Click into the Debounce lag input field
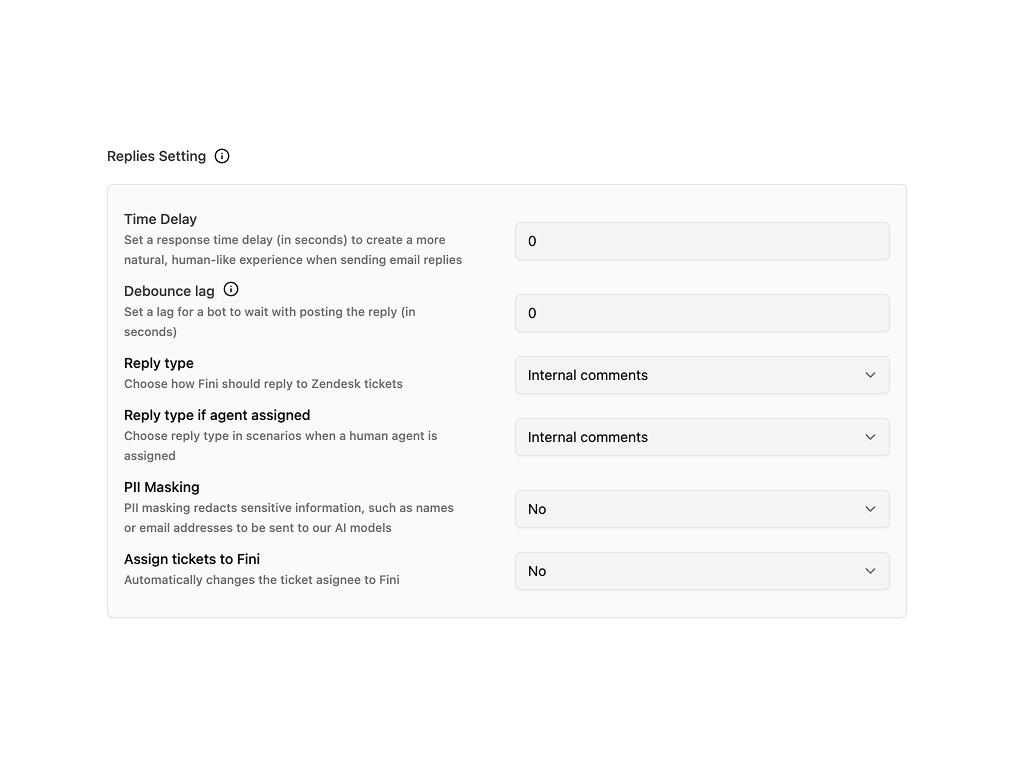Image resolution: width=1024 pixels, height=768 pixels. 702,313
